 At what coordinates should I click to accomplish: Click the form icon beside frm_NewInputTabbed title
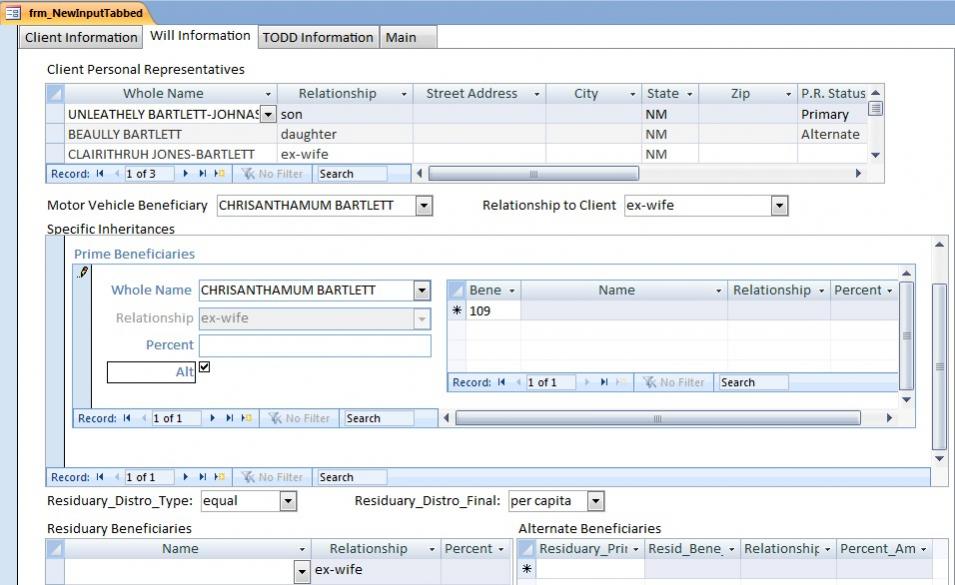13,13
